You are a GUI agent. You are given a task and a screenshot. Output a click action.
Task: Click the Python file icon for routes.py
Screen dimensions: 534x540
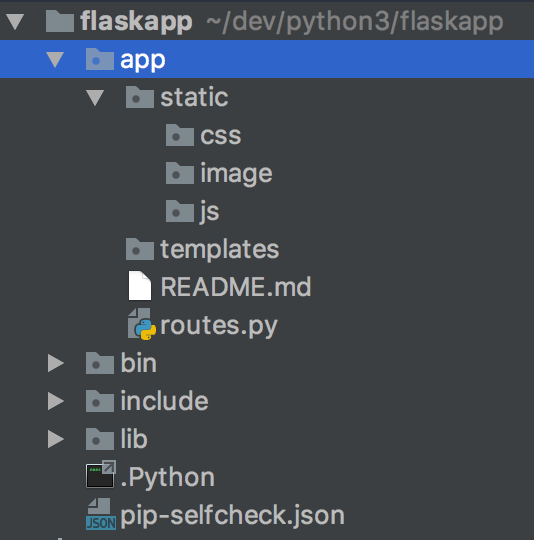point(142,325)
